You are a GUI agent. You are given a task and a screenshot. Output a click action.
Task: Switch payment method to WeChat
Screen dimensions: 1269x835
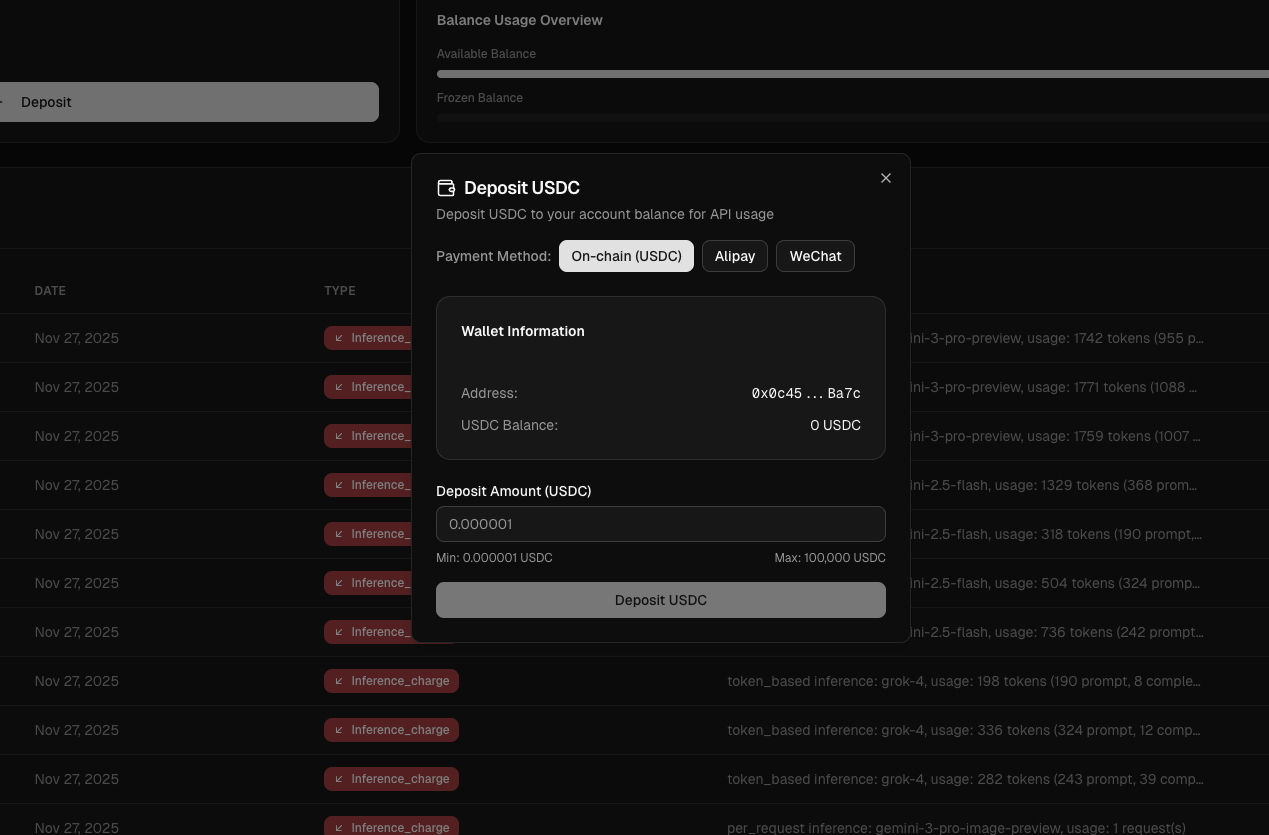815,256
